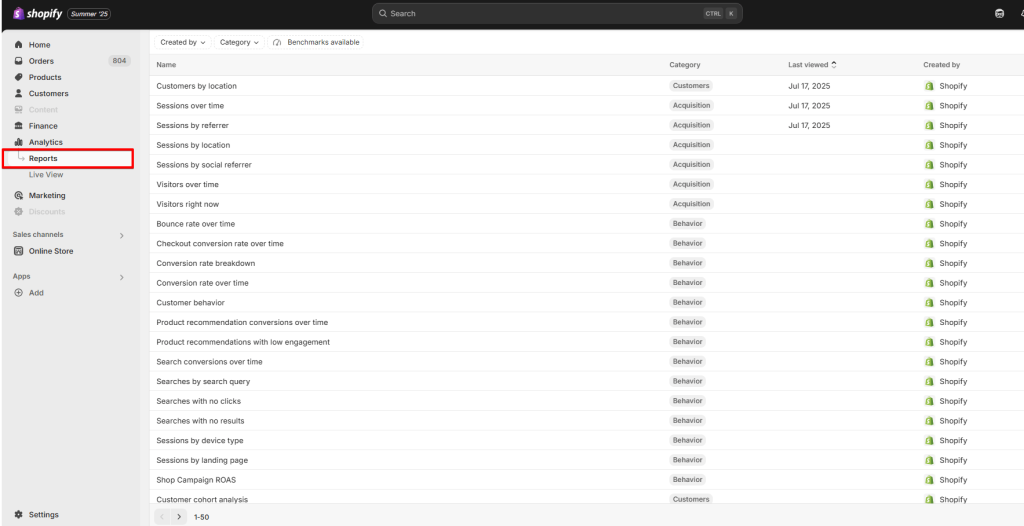Open Sessions by location report

pyautogui.click(x=193, y=145)
